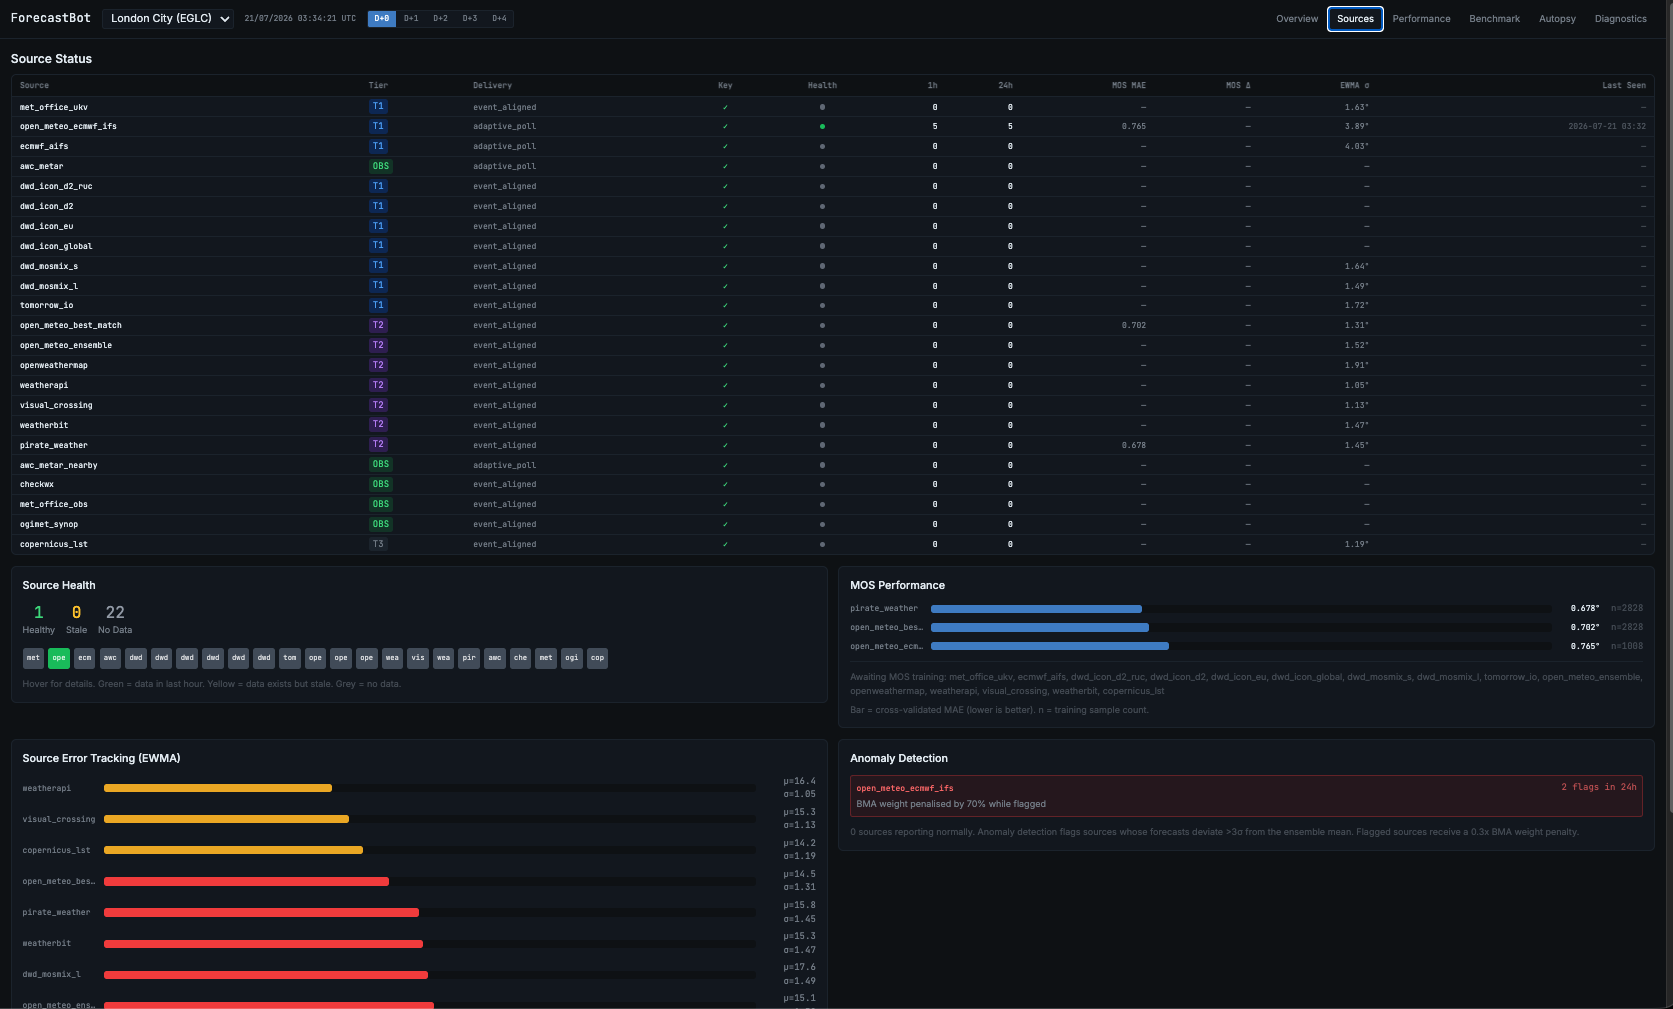Select the visual_crossing source name in table
This screenshot has width=1673, height=1009.
(56, 405)
